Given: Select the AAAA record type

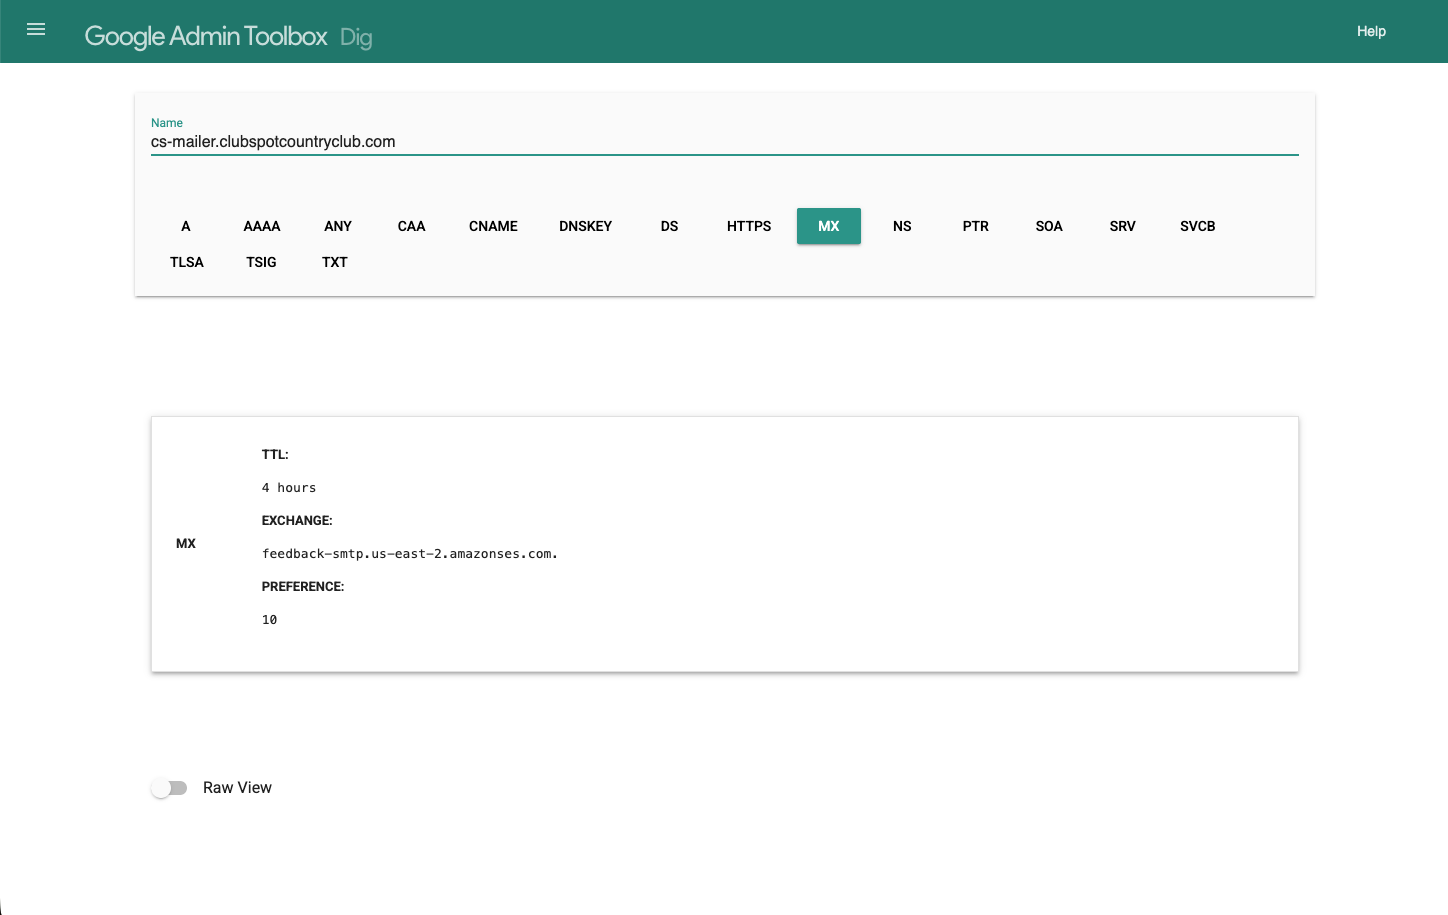Looking at the screenshot, I should click(x=262, y=226).
